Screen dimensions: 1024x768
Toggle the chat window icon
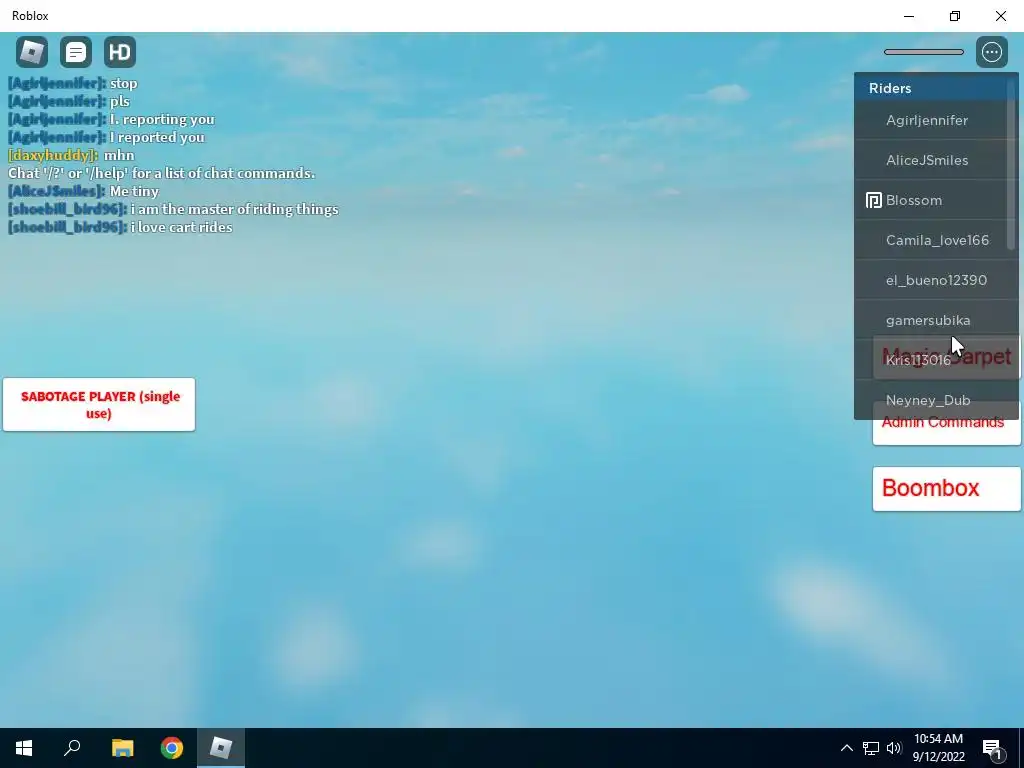tap(76, 52)
